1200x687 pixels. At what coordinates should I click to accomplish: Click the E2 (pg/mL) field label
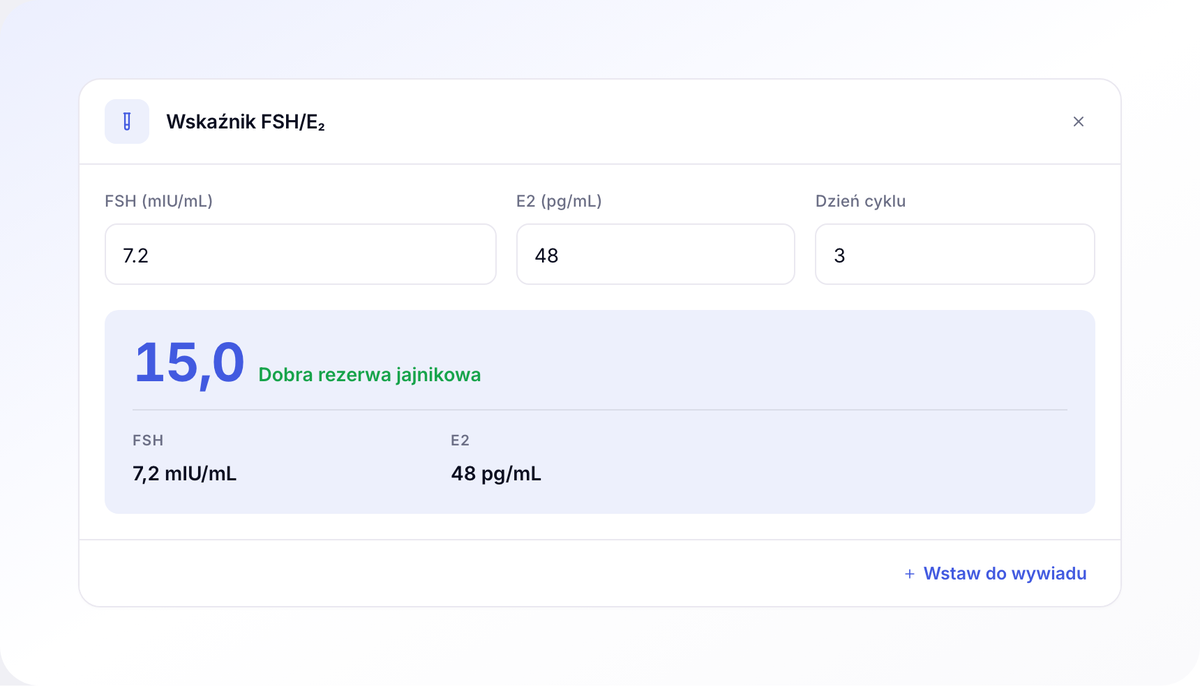[559, 201]
